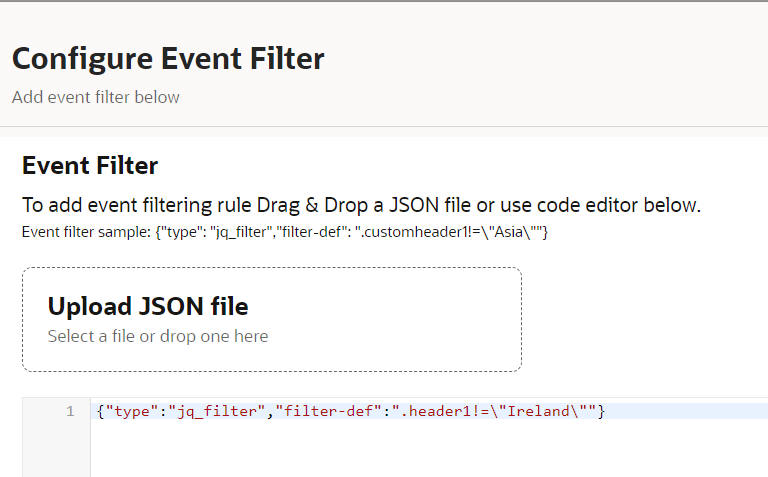Click ".header1" in the filter definition

pyautogui.click(x=434, y=411)
